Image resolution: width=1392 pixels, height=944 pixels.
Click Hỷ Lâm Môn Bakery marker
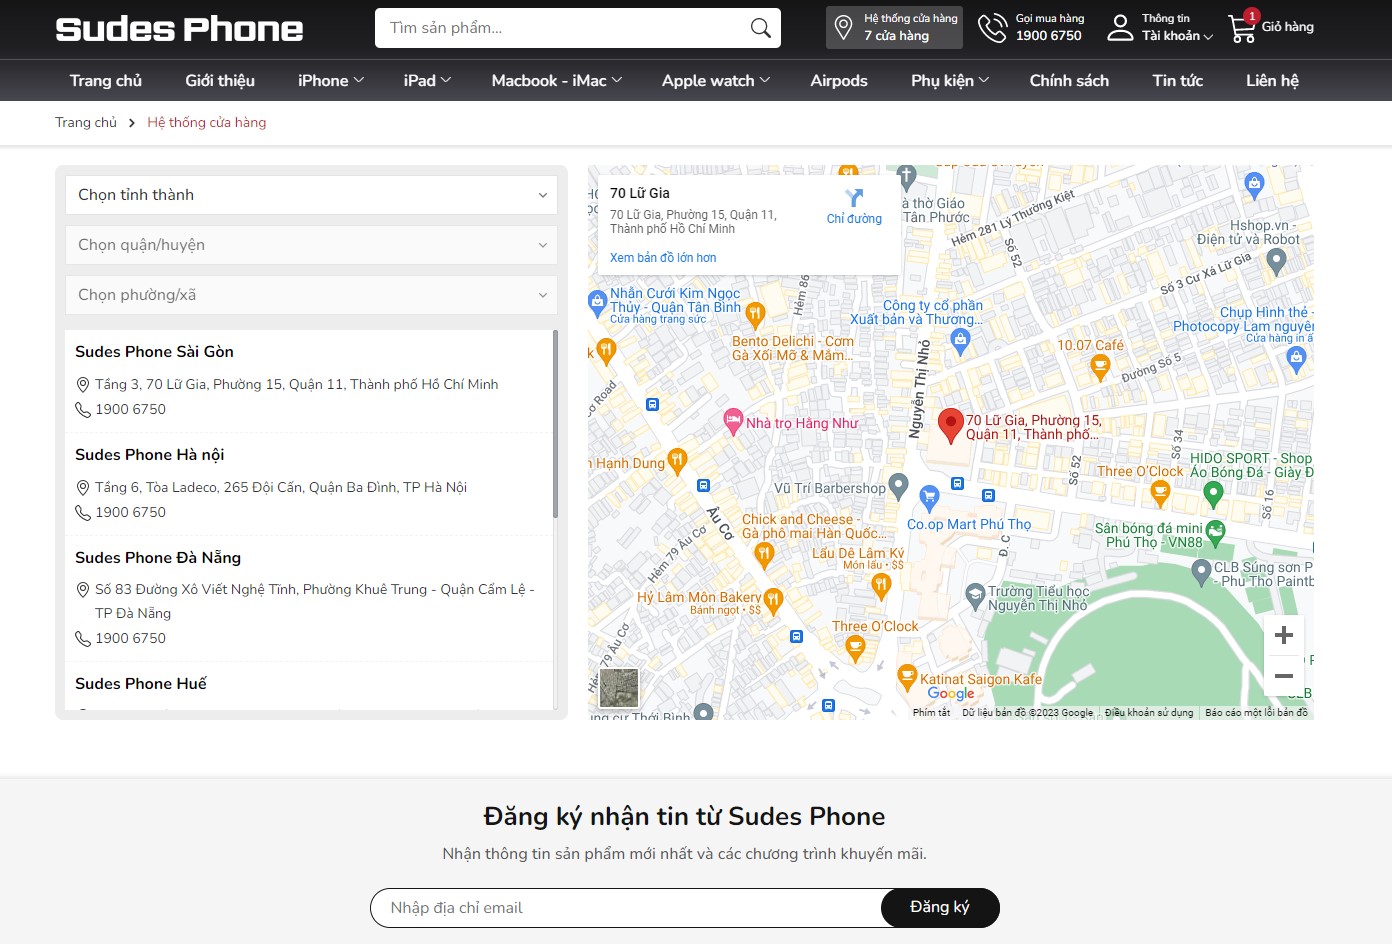[x=773, y=600]
